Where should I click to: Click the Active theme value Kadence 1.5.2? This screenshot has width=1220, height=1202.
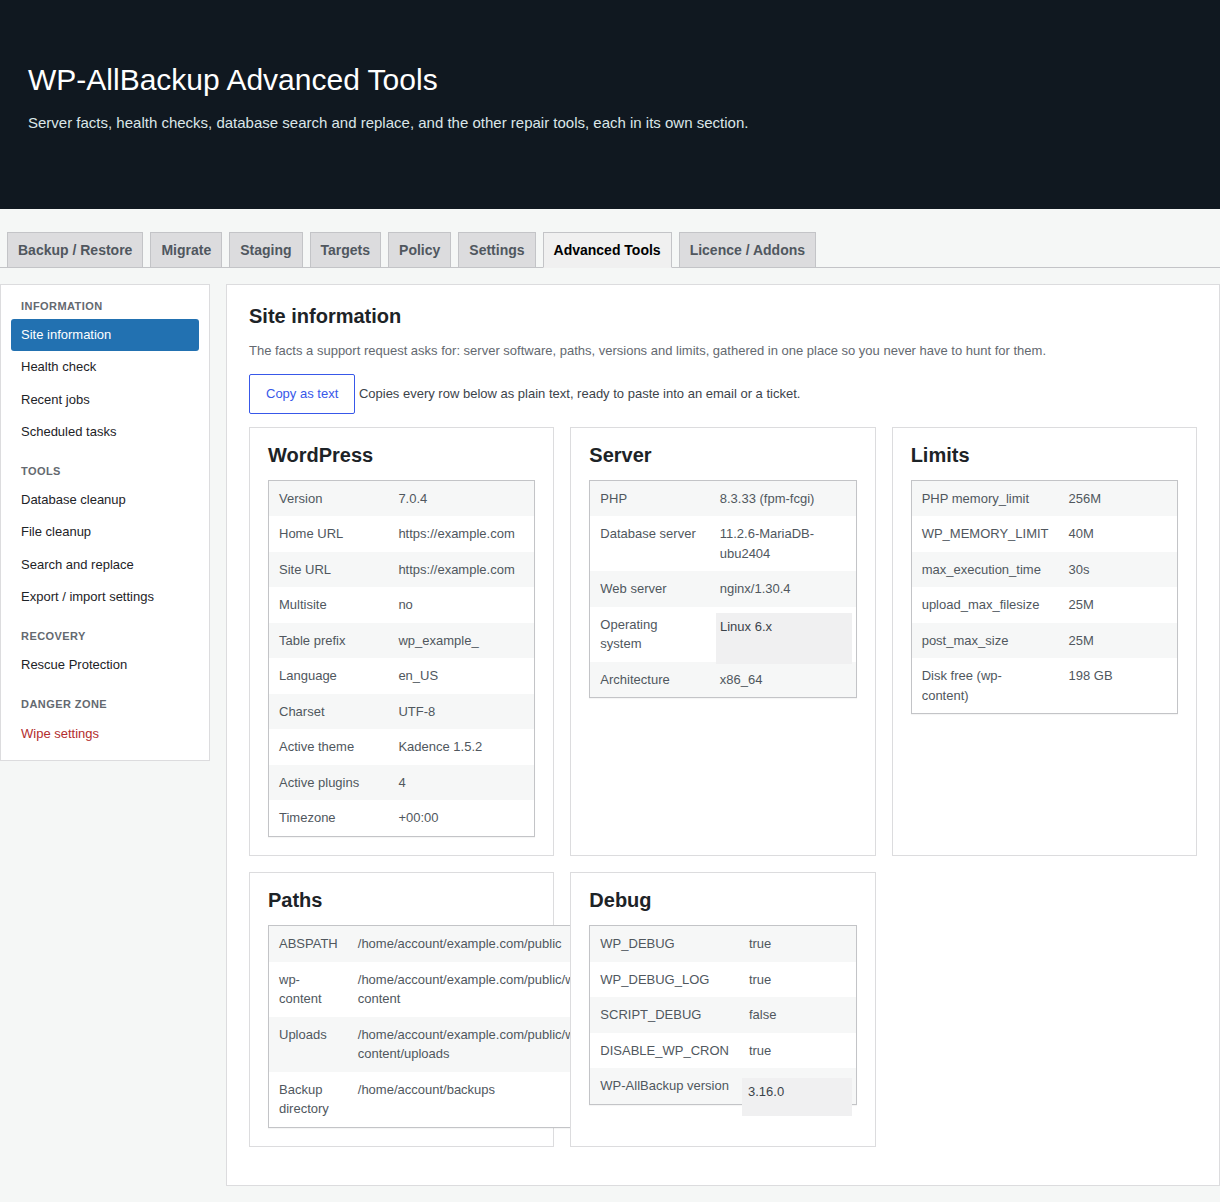click(440, 747)
